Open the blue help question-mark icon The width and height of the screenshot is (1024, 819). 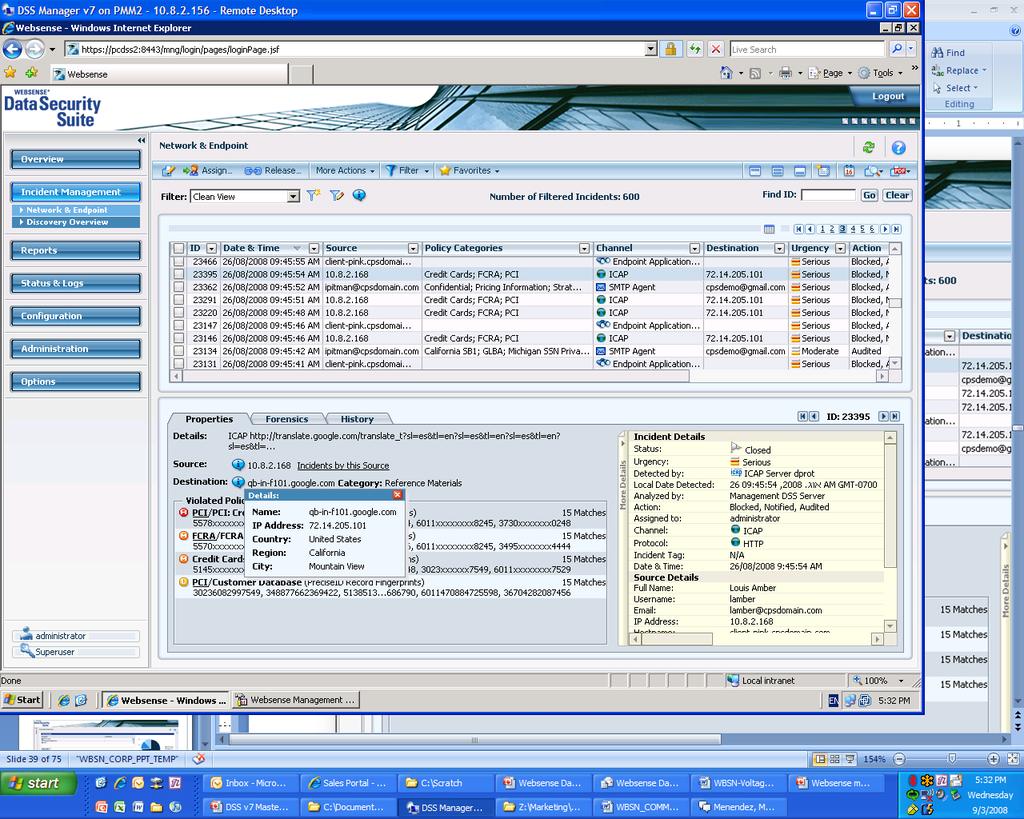[x=899, y=148]
